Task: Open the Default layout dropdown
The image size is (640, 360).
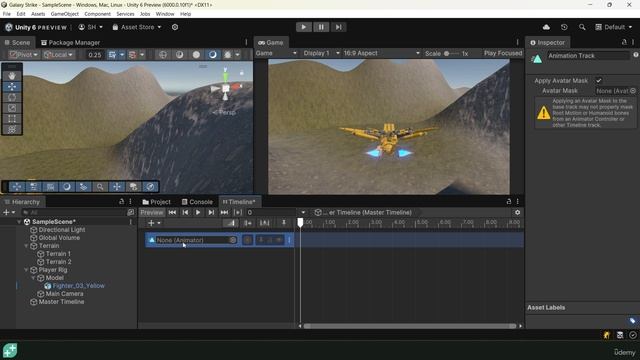Action: pyautogui.click(x=613, y=27)
